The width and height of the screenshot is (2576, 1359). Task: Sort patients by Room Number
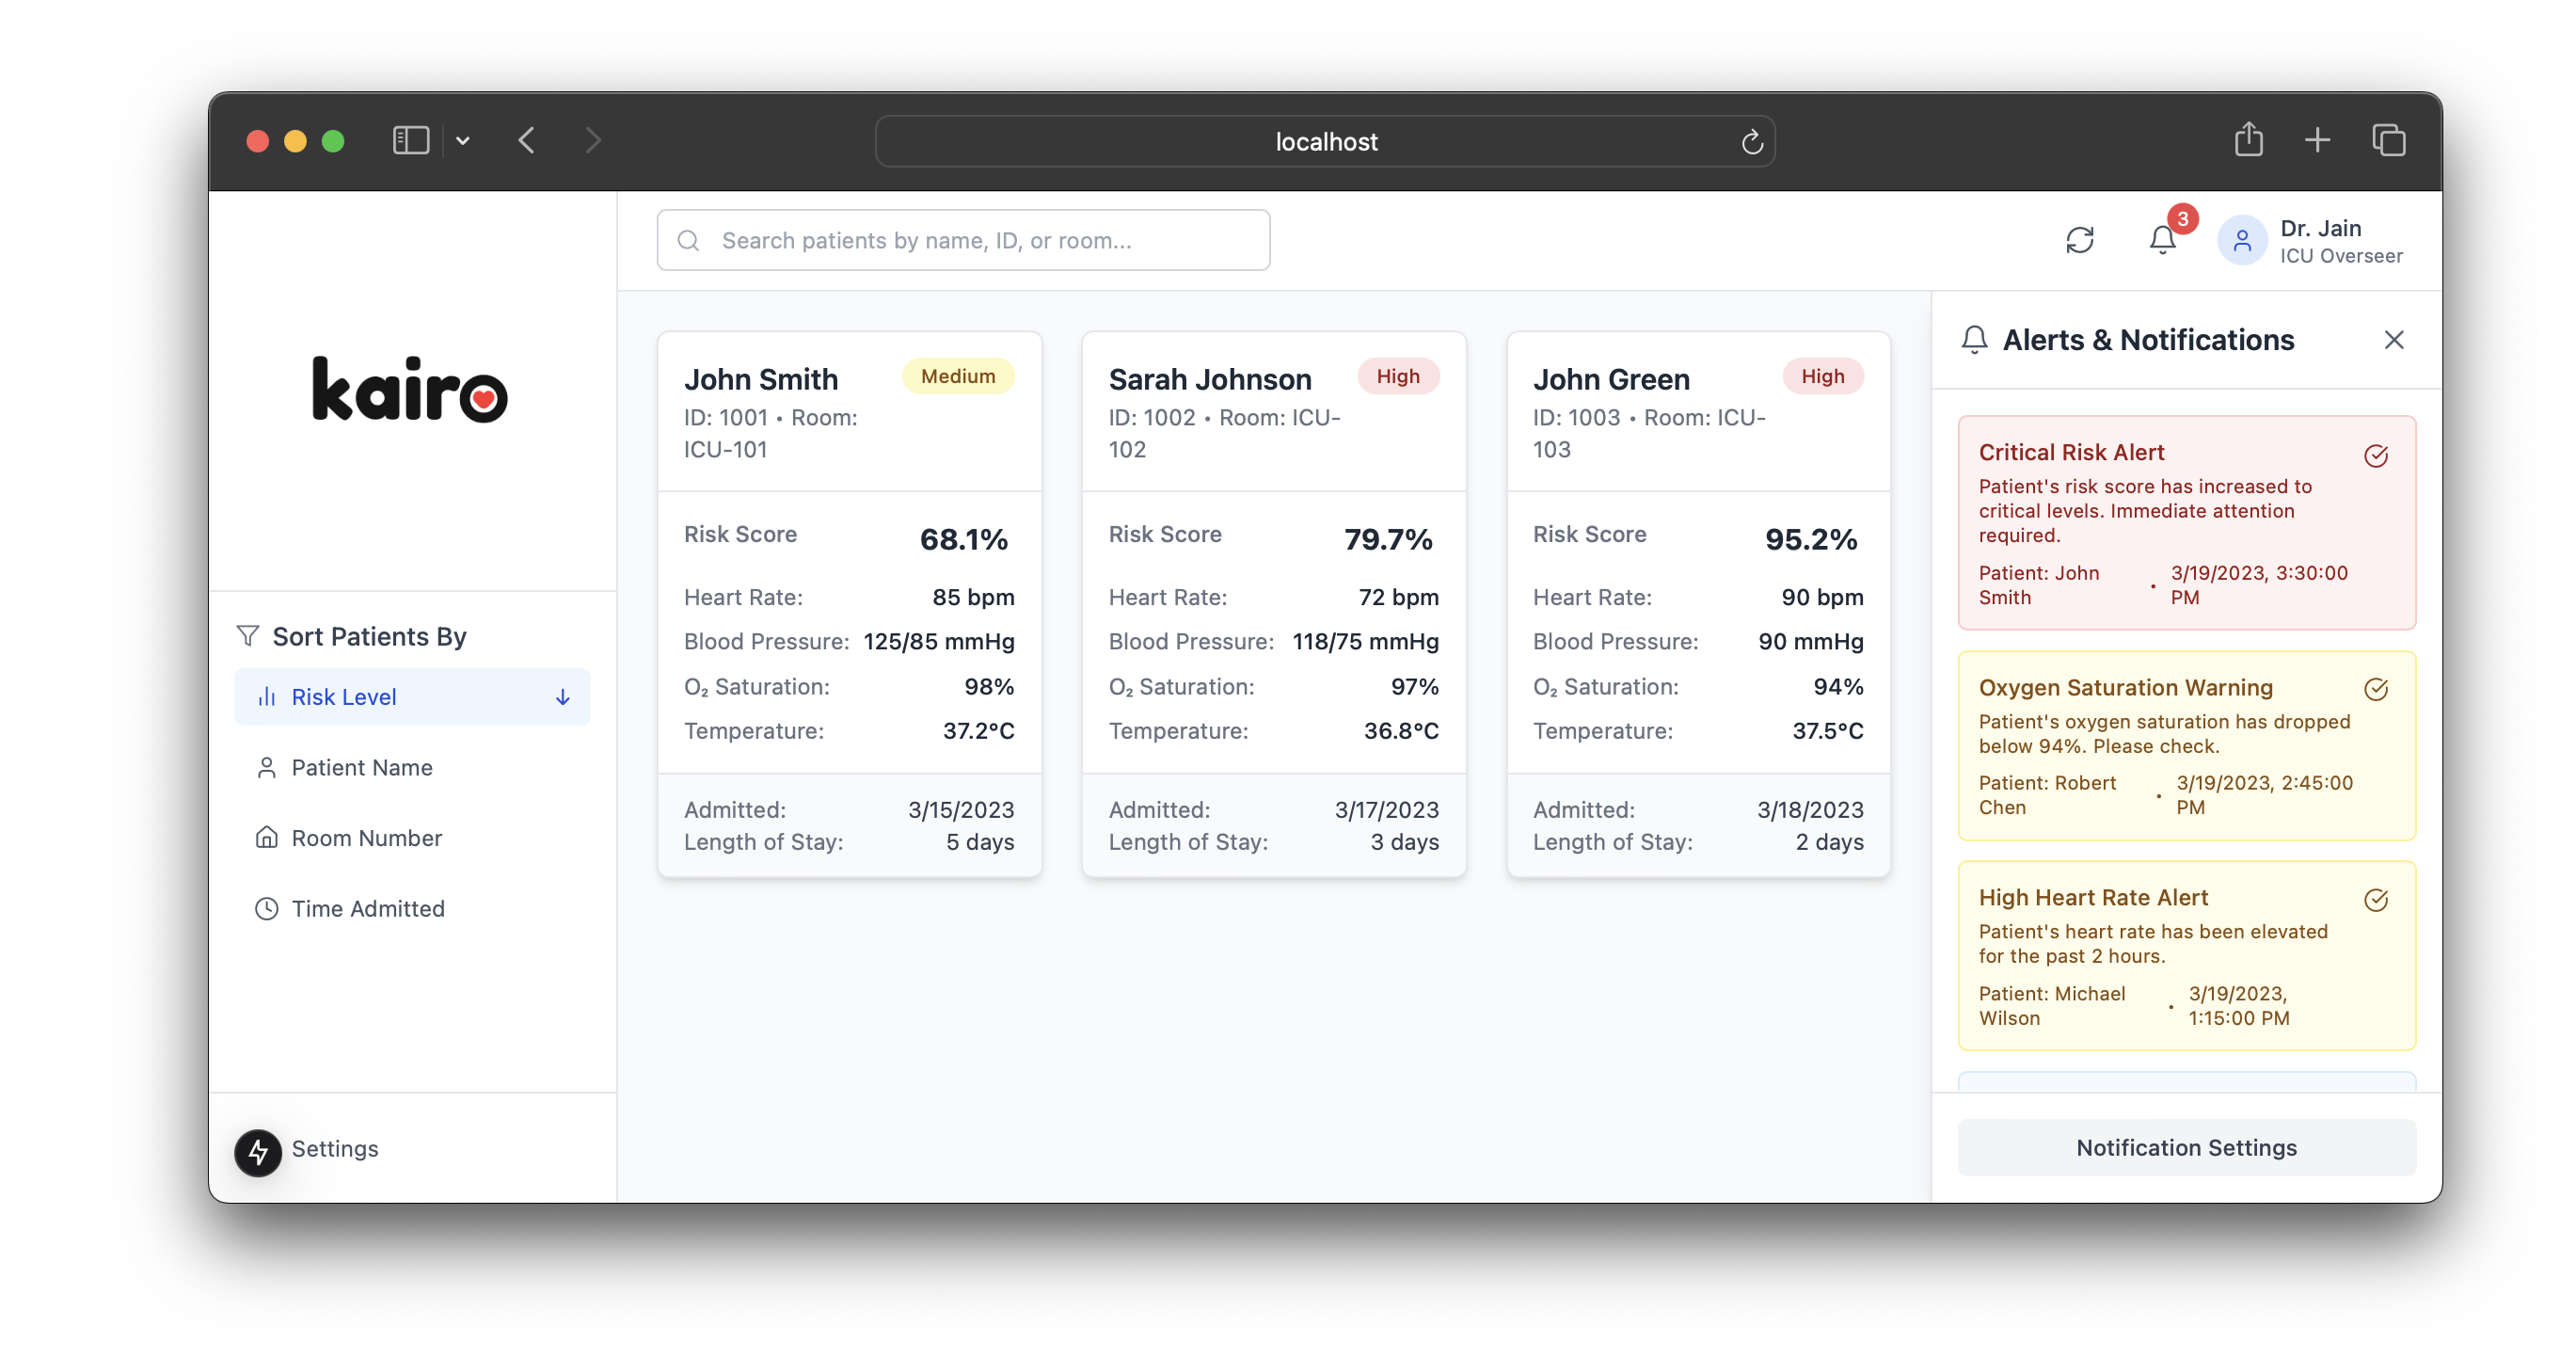coord(366,838)
